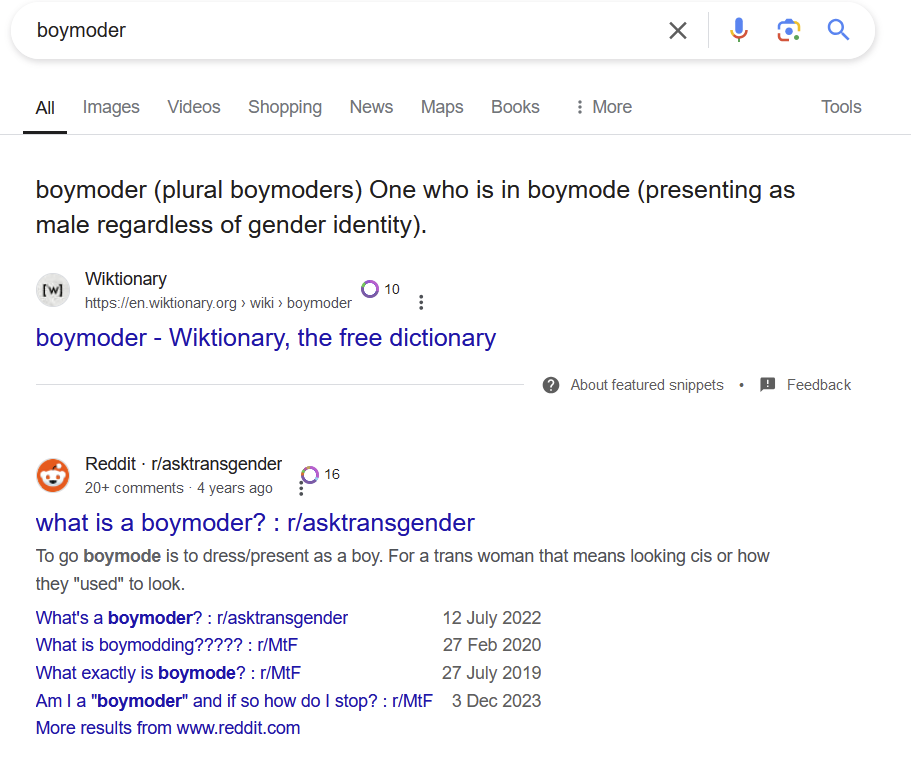The width and height of the screenshot is (911, 770).
Task: Open three-dot options for Wiktionary result
Action: click(421, 302)
